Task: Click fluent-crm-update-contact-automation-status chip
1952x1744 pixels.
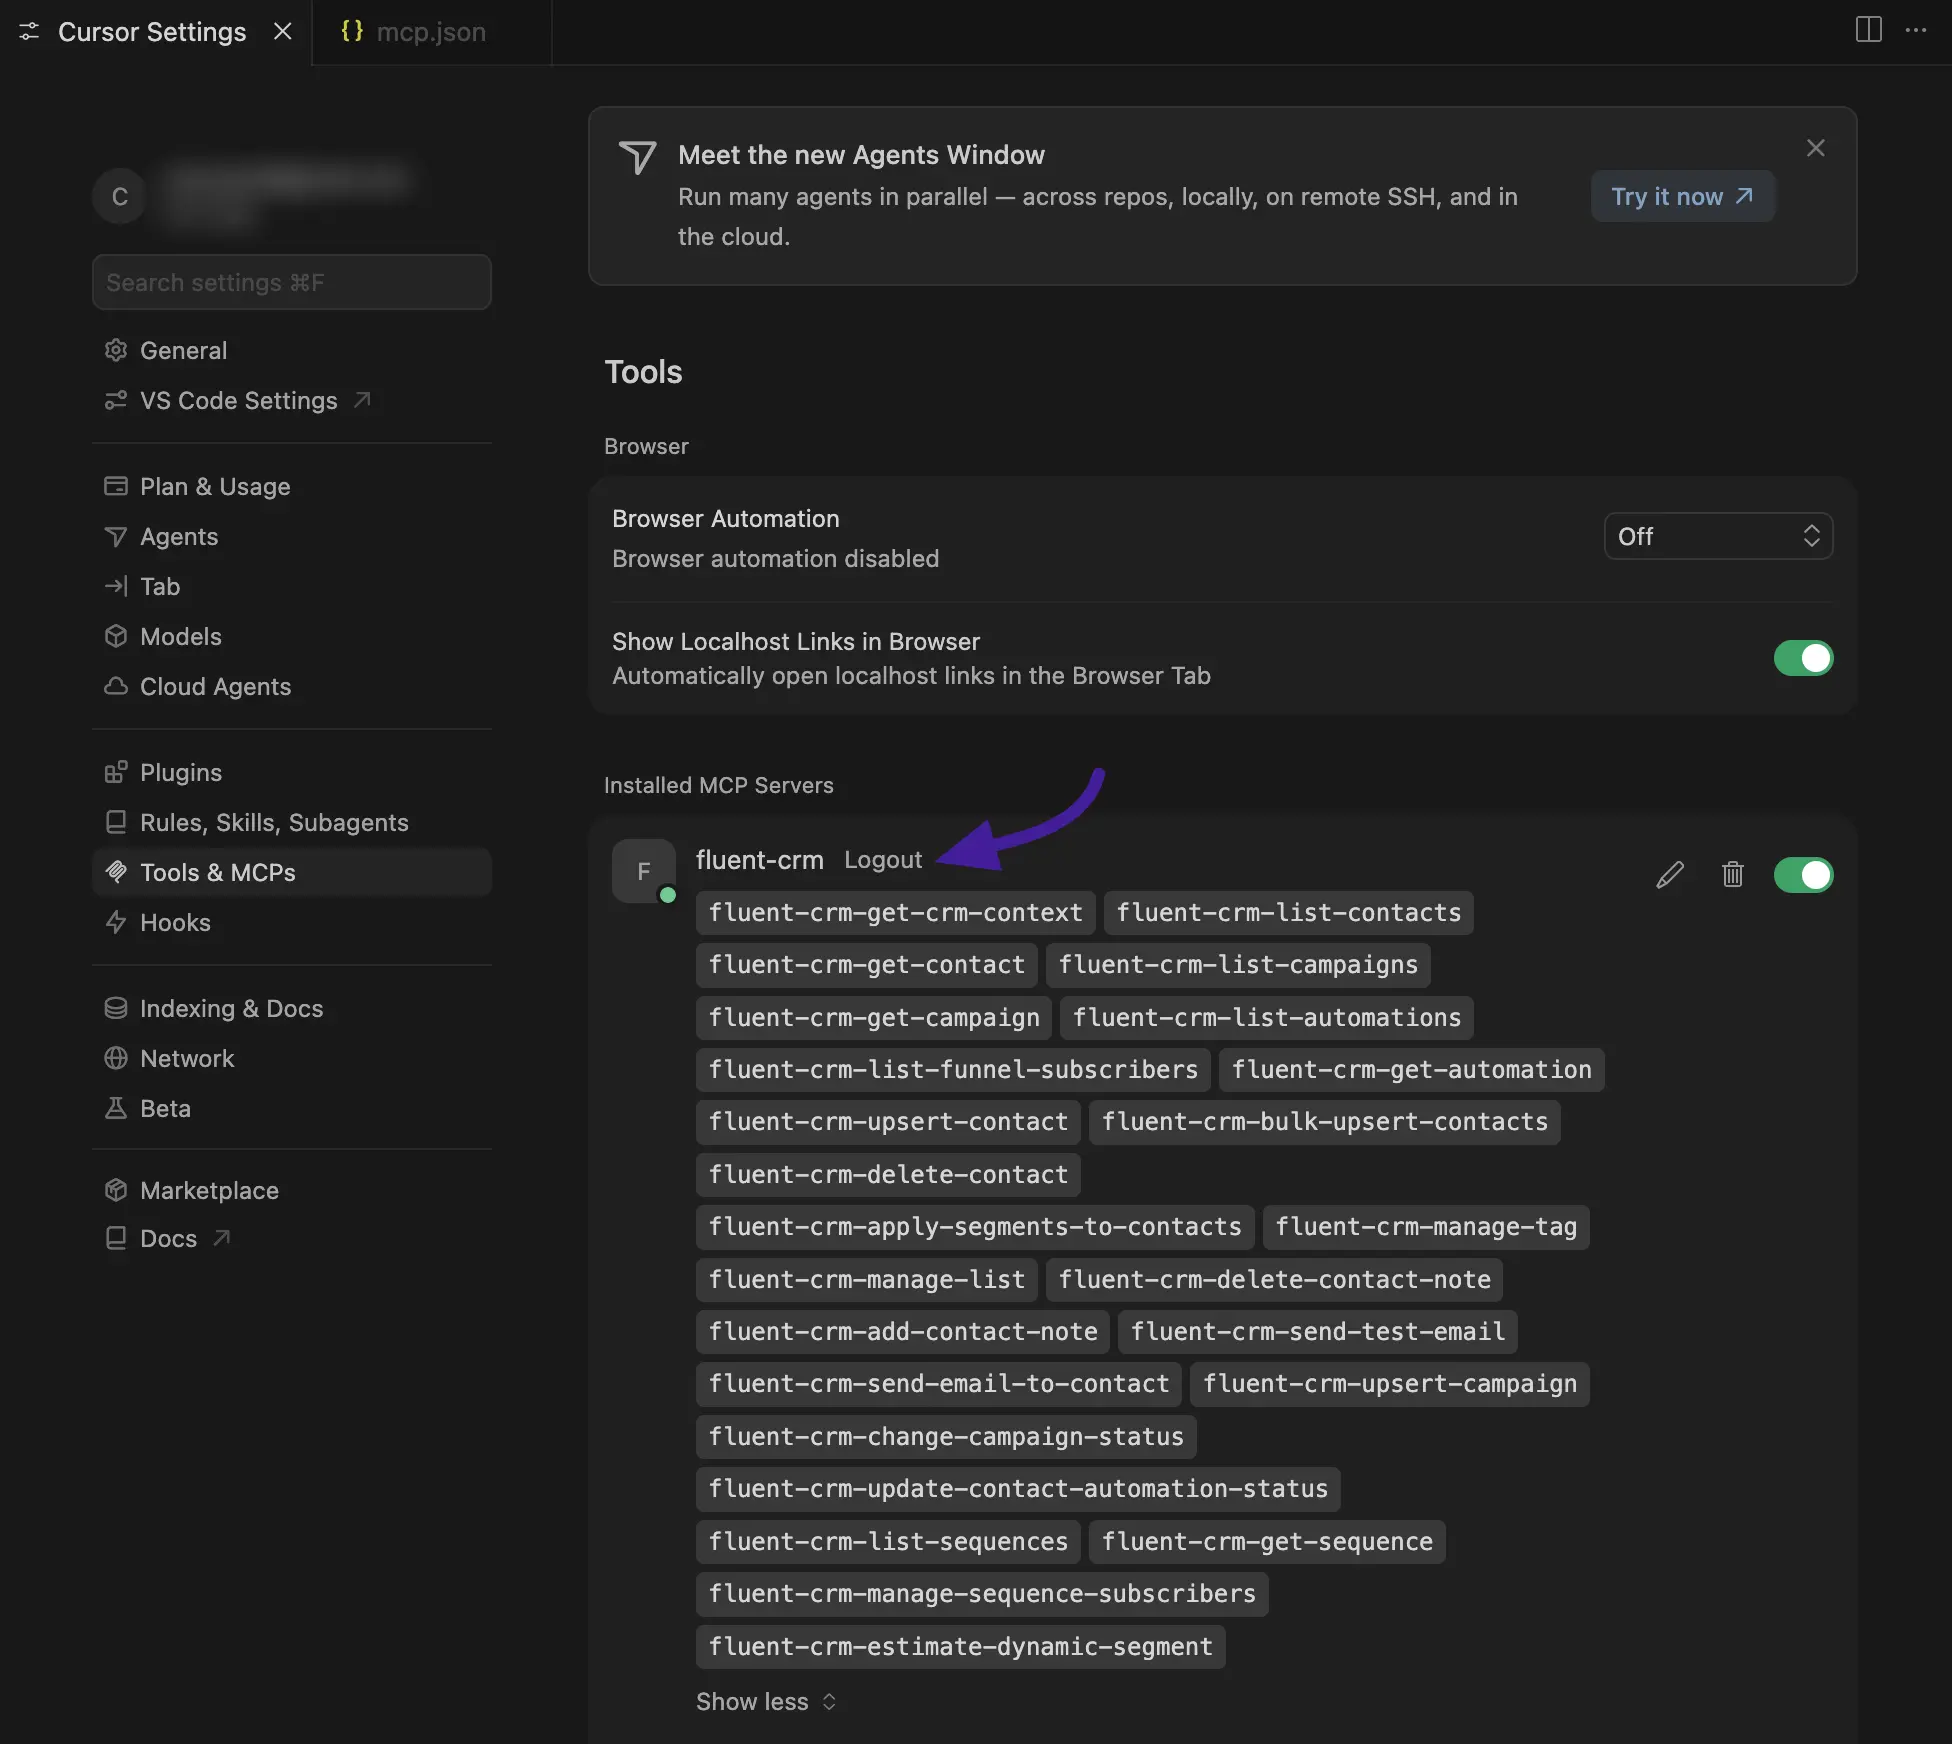Action: point(1018,1488)
